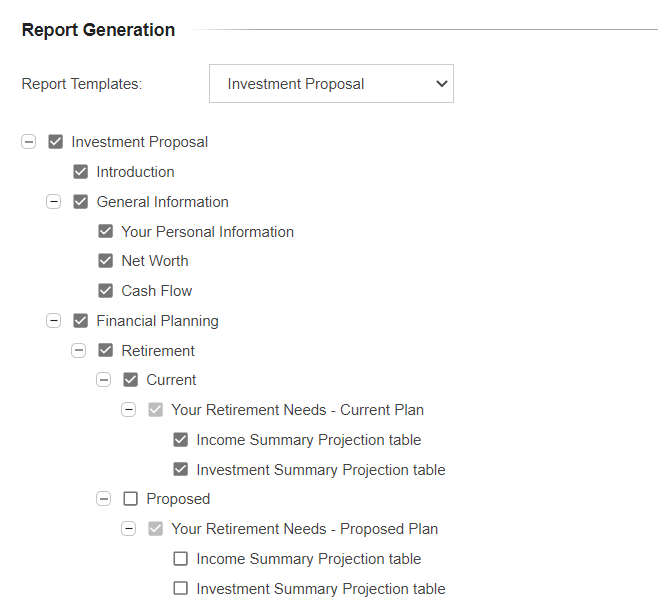The height and width of the screenshot is (601, 658).
Task: Toggle the General Information checkbox
Action: pos(81,202)
